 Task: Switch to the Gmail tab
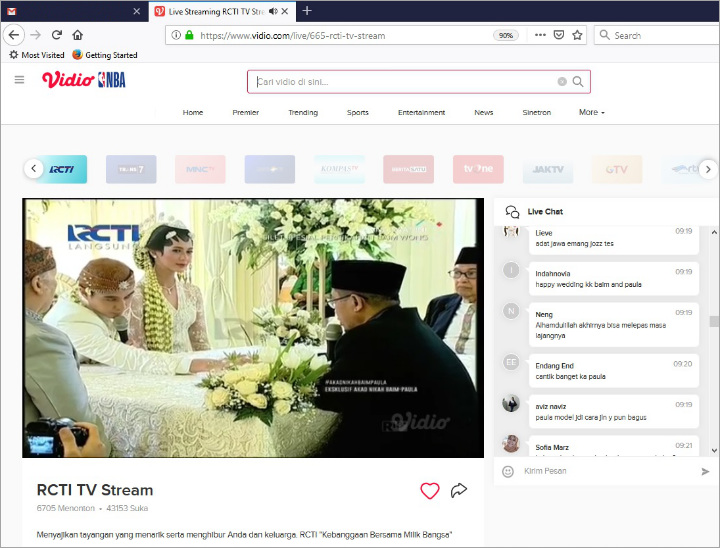(x=73, y=11)
